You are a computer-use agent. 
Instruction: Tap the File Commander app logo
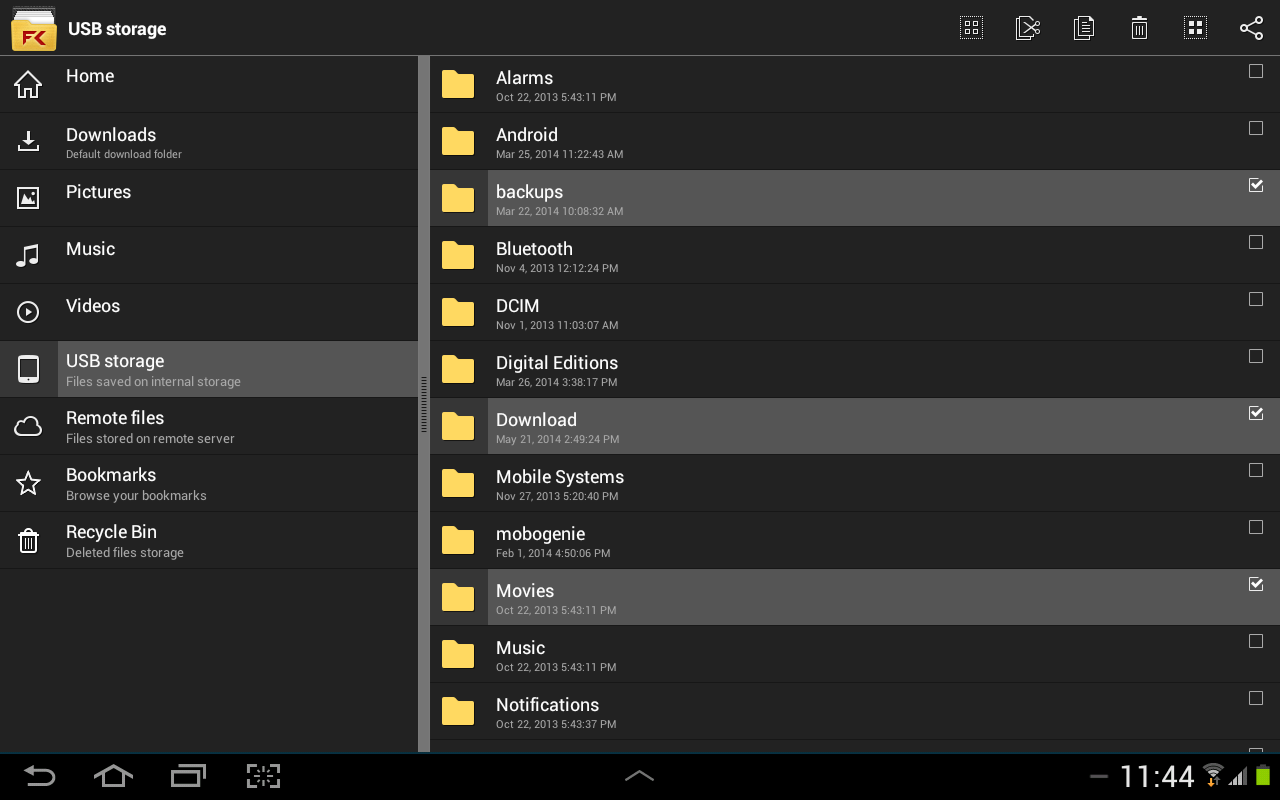[33, 29]
